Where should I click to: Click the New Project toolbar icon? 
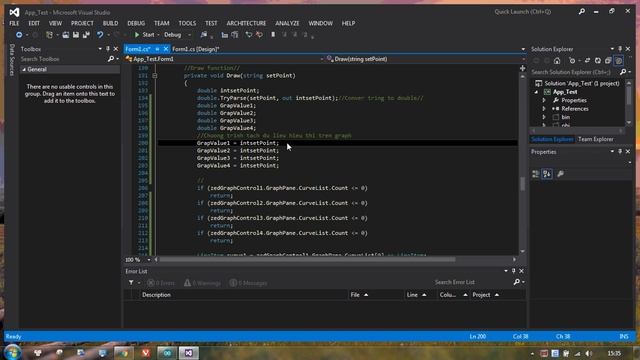(49, 35)
